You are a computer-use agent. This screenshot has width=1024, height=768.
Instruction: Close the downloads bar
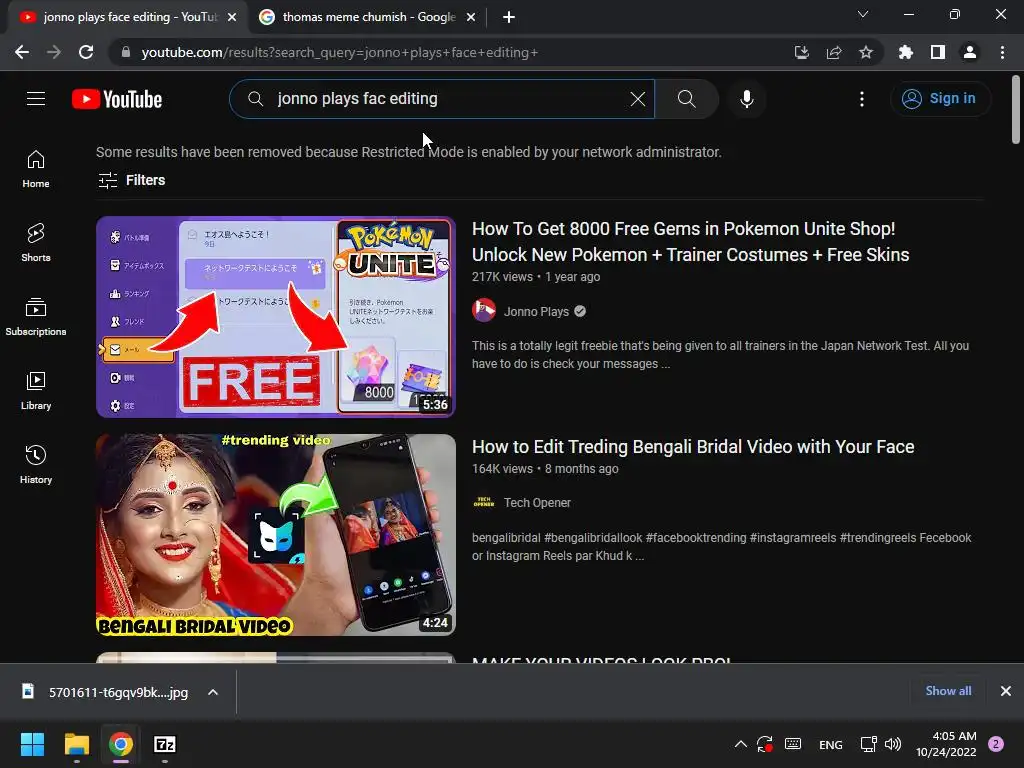tap(1006, 691)
